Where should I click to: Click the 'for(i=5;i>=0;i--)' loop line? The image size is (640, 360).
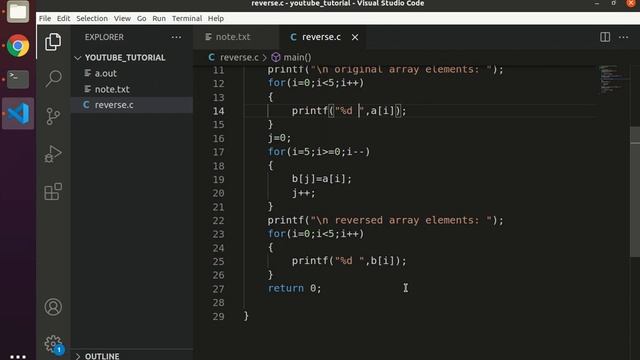click(x=319, y=152)
